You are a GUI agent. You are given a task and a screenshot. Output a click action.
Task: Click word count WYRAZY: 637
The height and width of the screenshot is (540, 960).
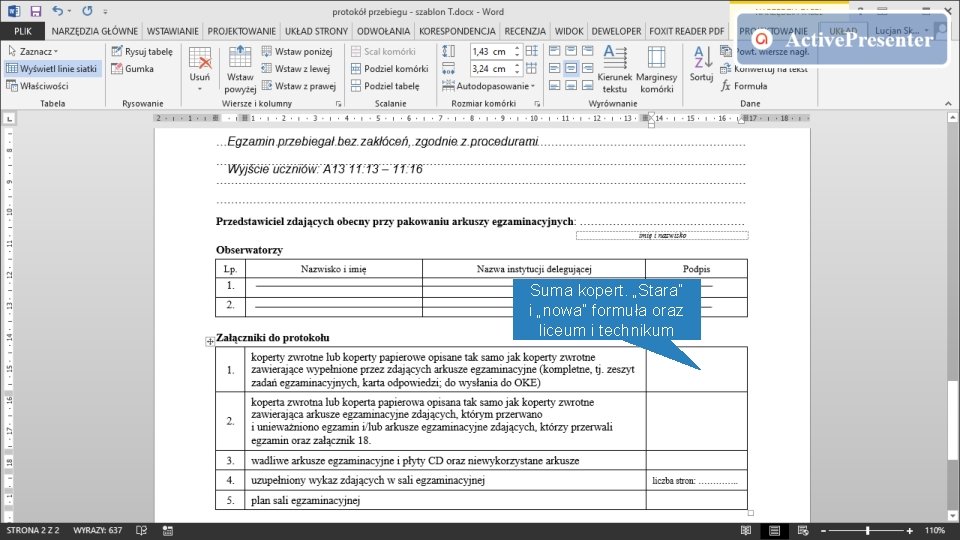(x=97, y=530)
